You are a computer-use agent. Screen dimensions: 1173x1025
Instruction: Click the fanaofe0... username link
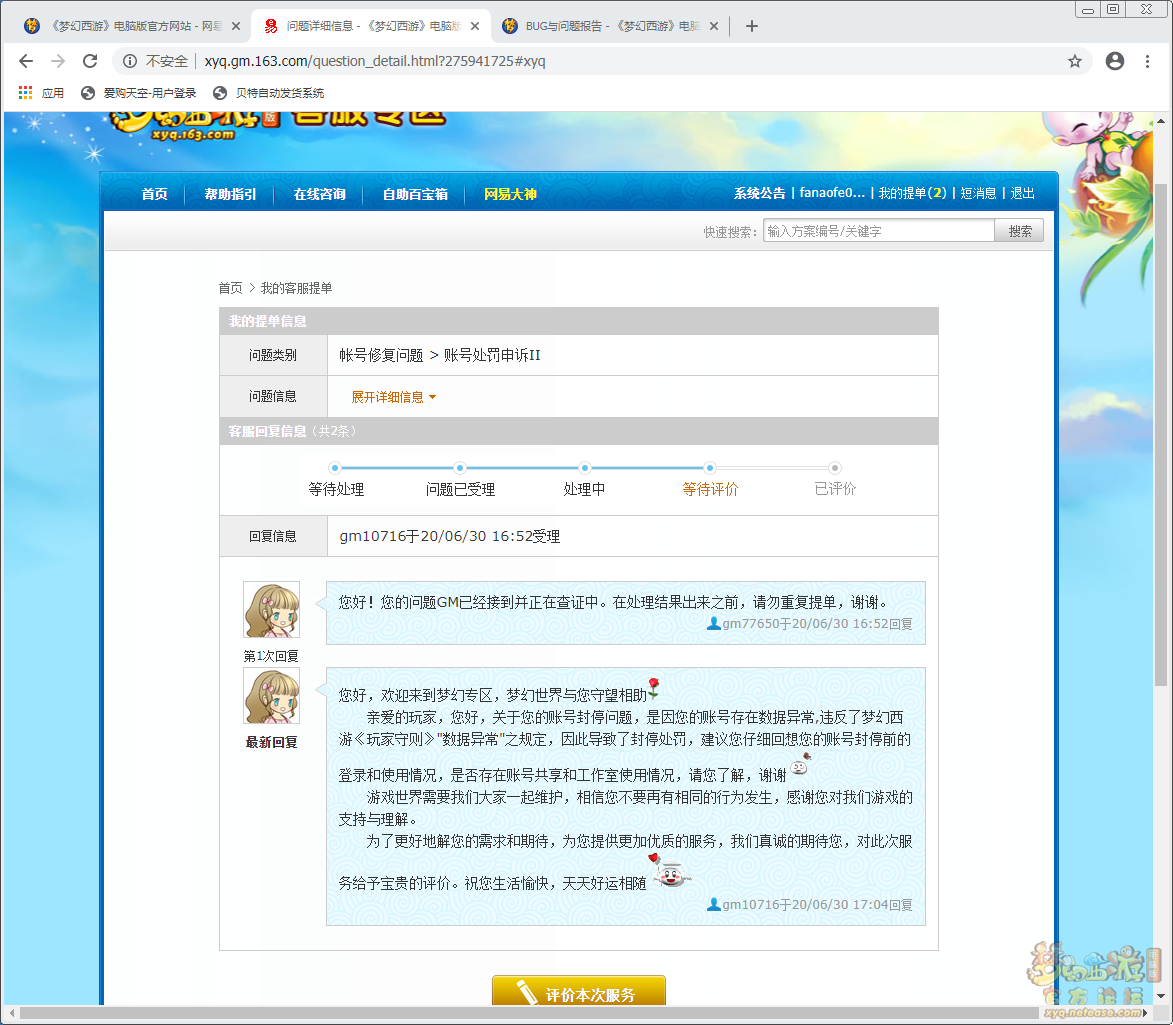(x=832, y=193)
